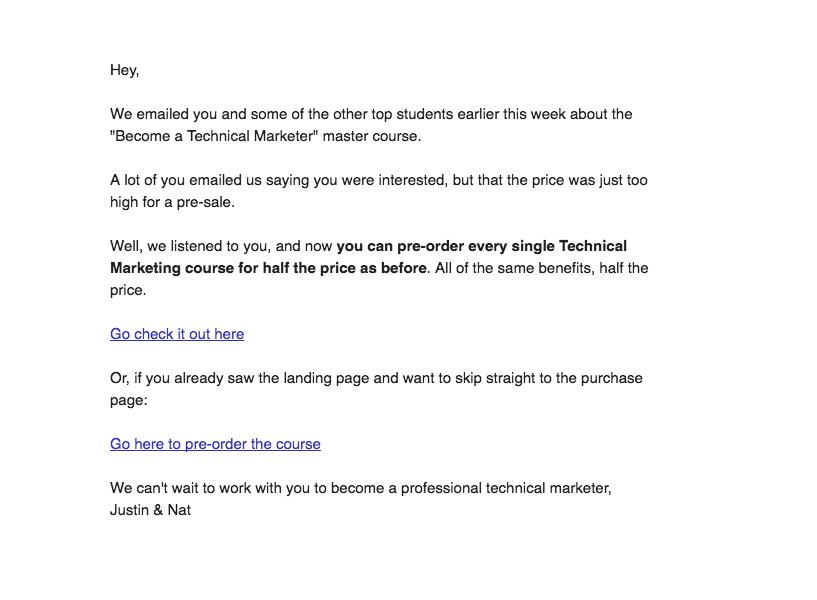Click the quoted 'Become a Technical Marketer' title

tap(214, 136)
